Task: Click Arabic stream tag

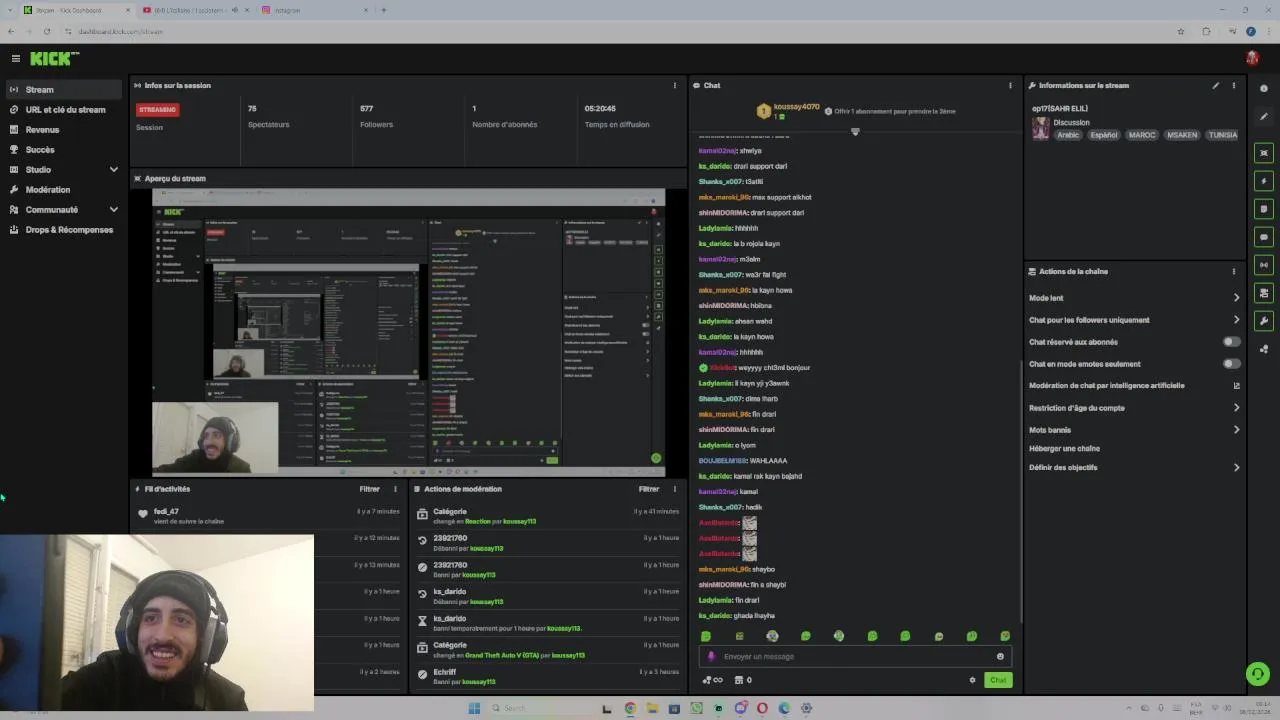Action: 1069,135
